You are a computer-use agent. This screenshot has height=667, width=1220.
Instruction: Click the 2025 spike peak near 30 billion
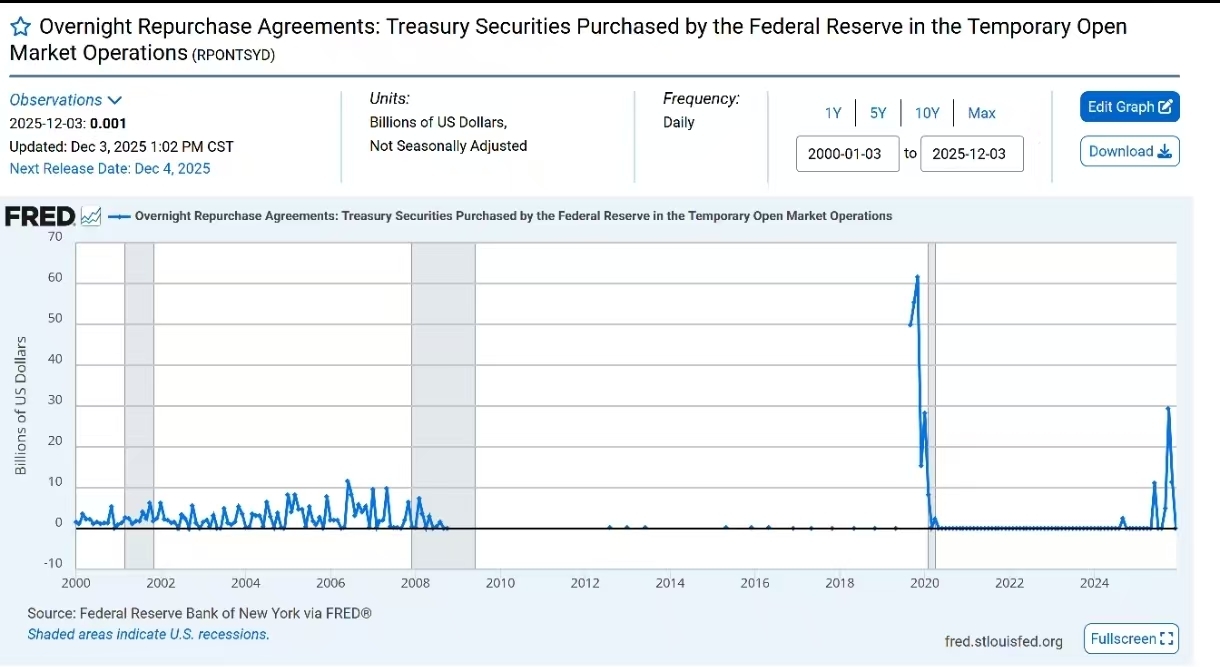click(1168, 408)
